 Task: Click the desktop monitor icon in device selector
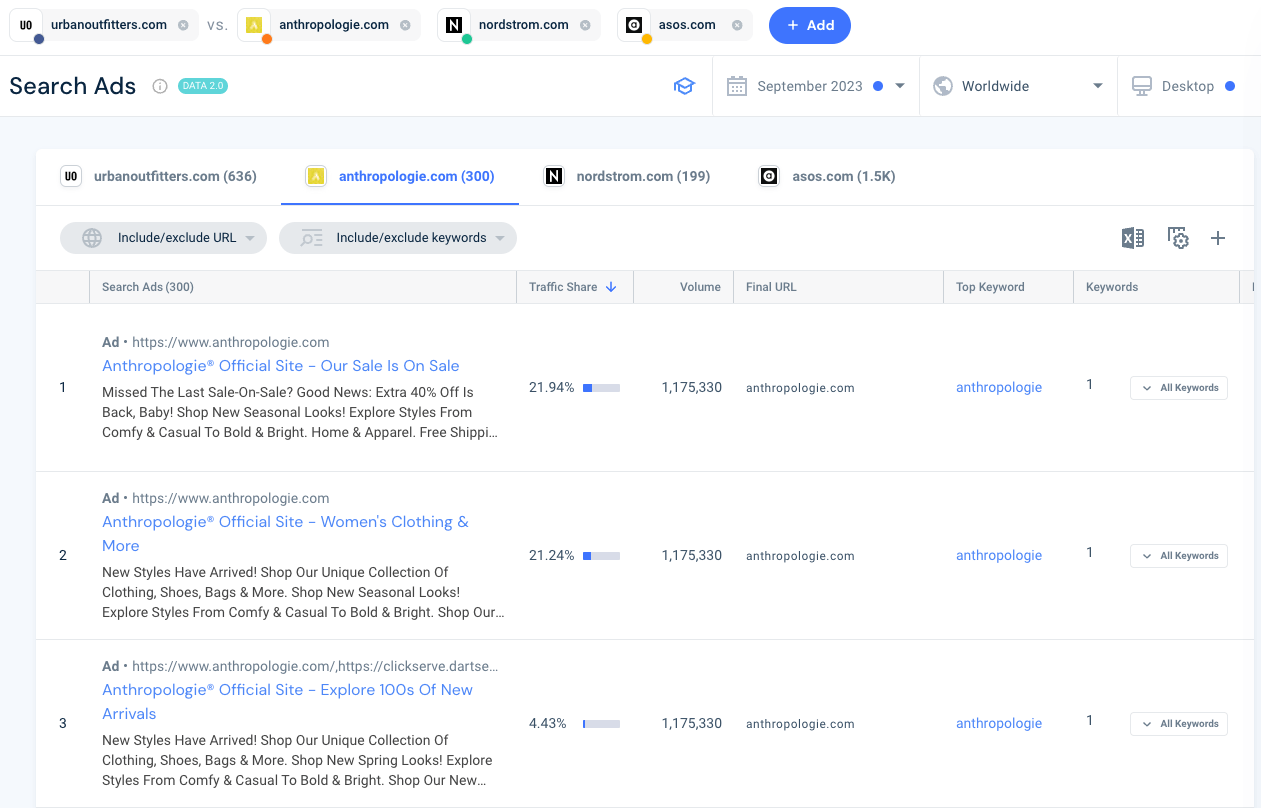click(x=1140, y=86)
